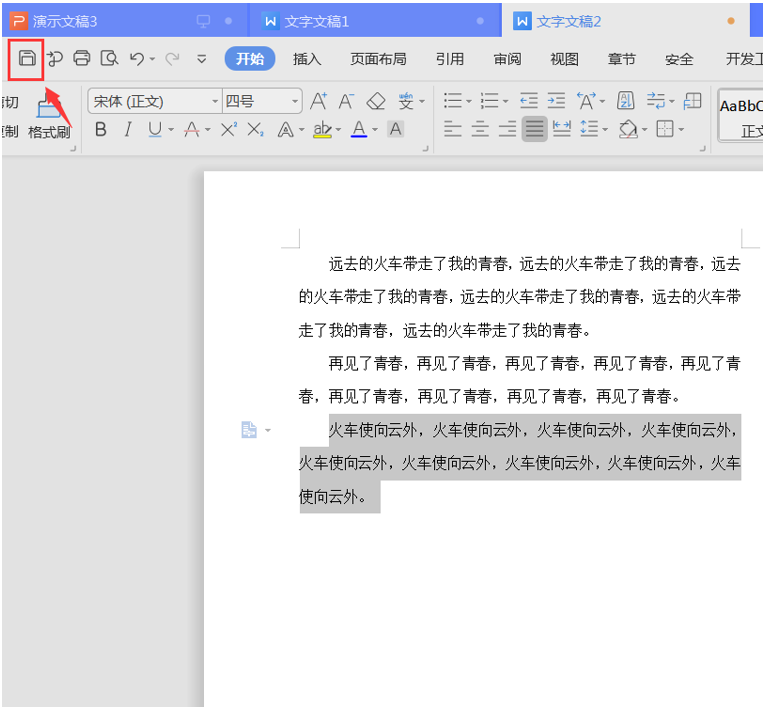Increase font size with A+ icon
The width and height of the screenshot is (765, 707).
[319, 101]
